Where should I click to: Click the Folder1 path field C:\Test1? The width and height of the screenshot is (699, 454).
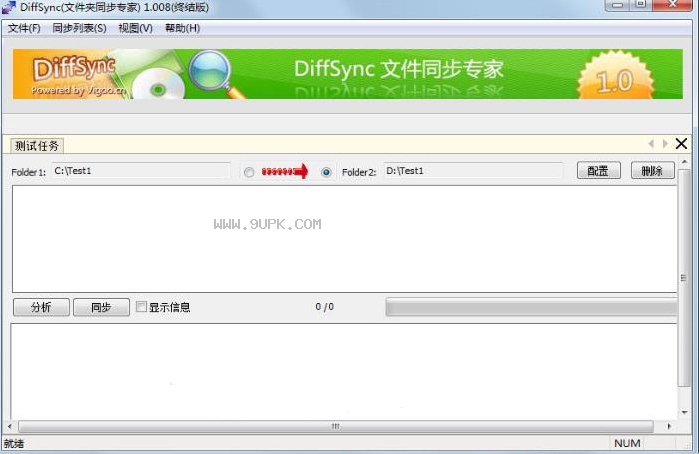pyautogui.click(x=141, y=171)
